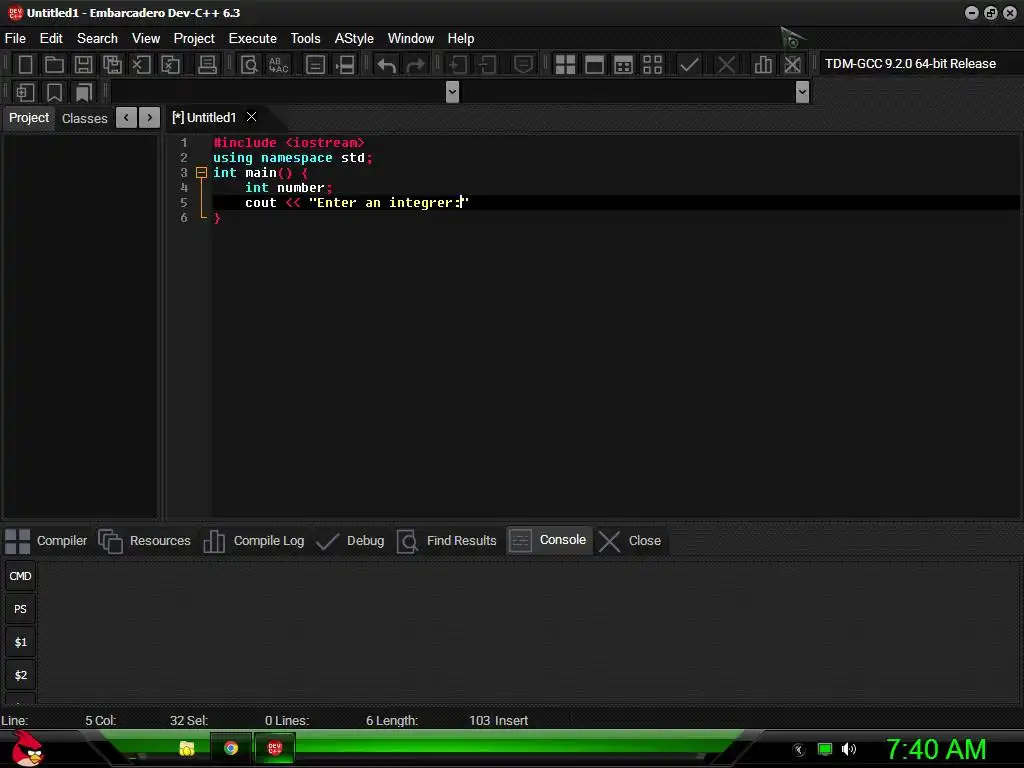Click the Replace AB-AC icon
The height and width of the screenshot is (768, 1024).
pyautogui.click(x=279, y=65)
